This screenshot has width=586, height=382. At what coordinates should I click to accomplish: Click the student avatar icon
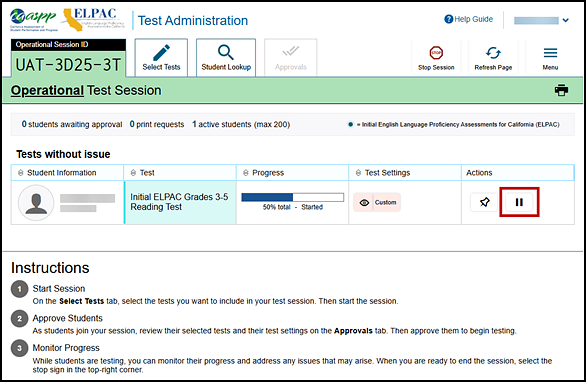pos(36,203)
